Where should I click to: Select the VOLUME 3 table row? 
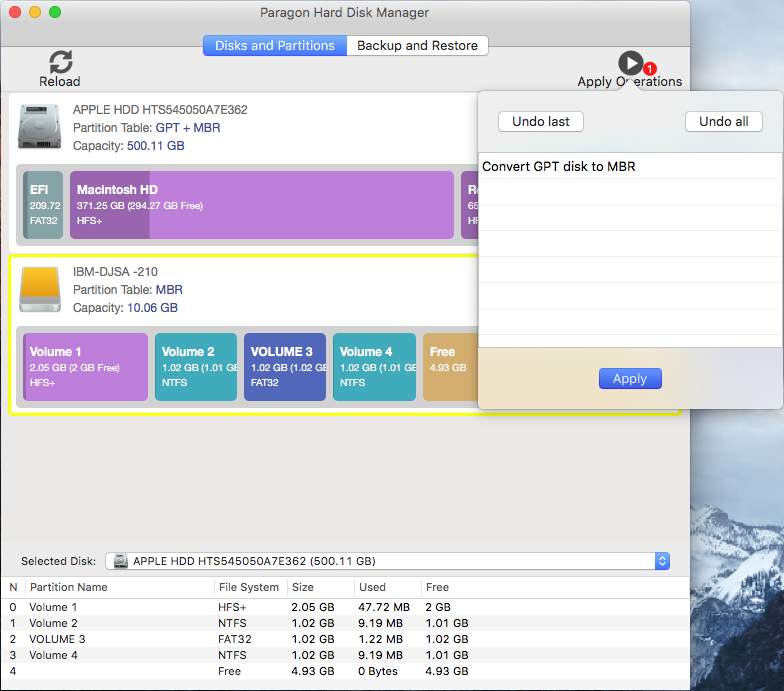coord(345,639)
